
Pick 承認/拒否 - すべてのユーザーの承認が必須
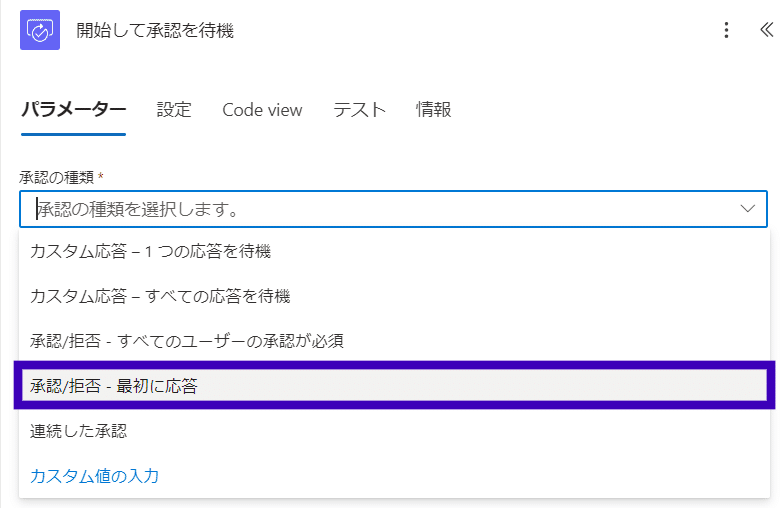187,341
